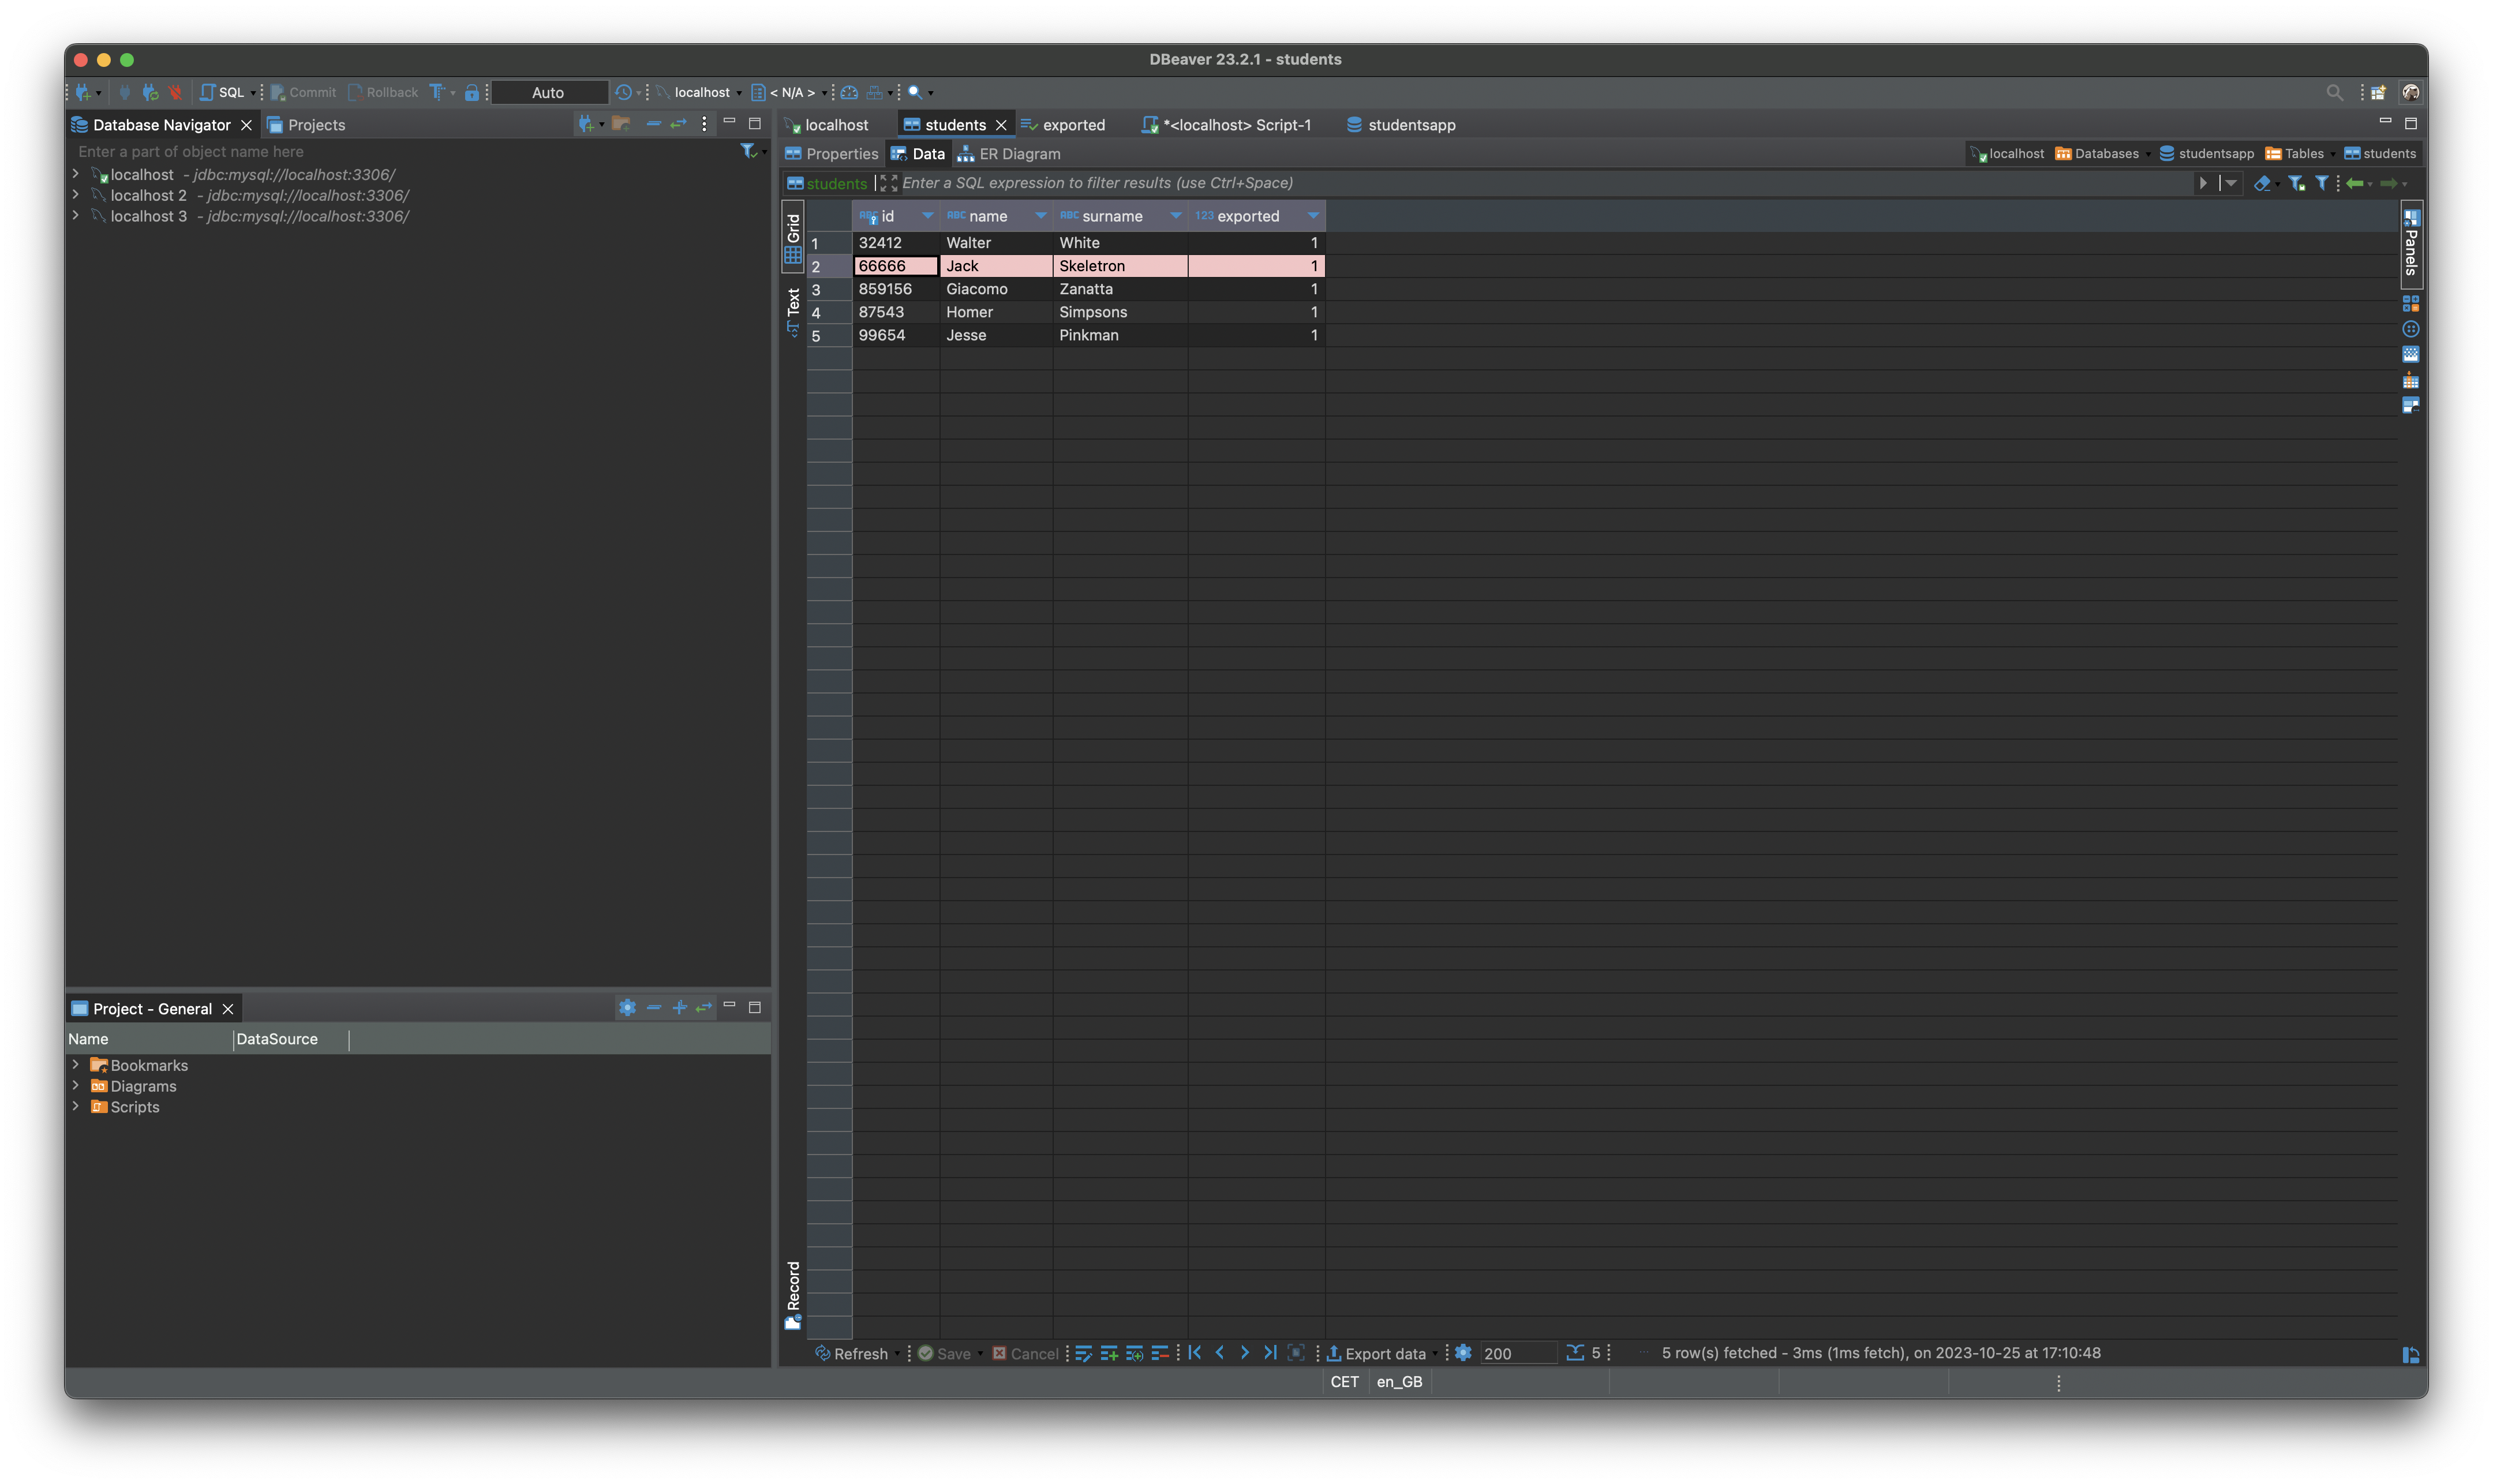
Task: Open Navigator view menu three dots
Action: (704, 124)
